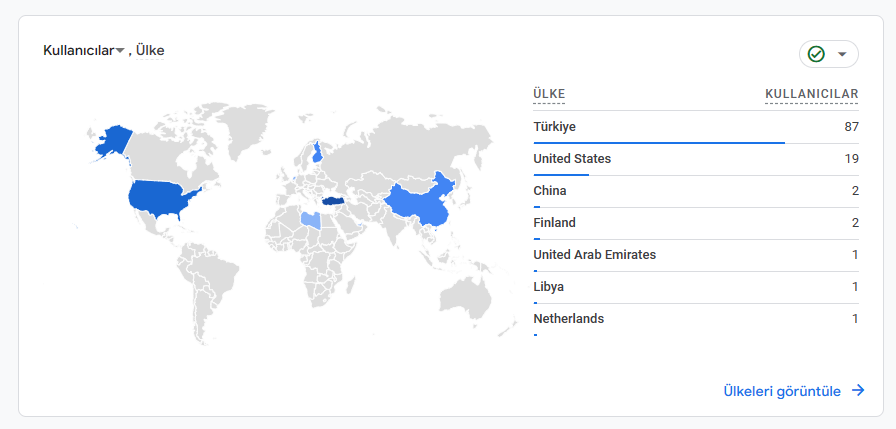Screen dimensions: 896x429
Task: Click the green checkmark data quality icon
Action: coord(816,54)
